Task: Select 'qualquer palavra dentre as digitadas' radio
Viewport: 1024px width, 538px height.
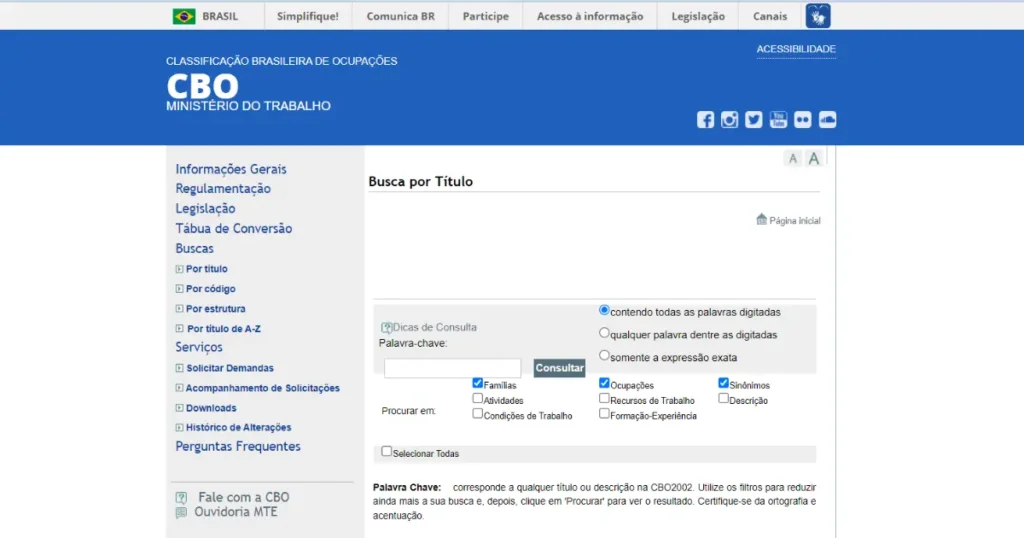Action: pyautogui.click(x=604, y=333)
